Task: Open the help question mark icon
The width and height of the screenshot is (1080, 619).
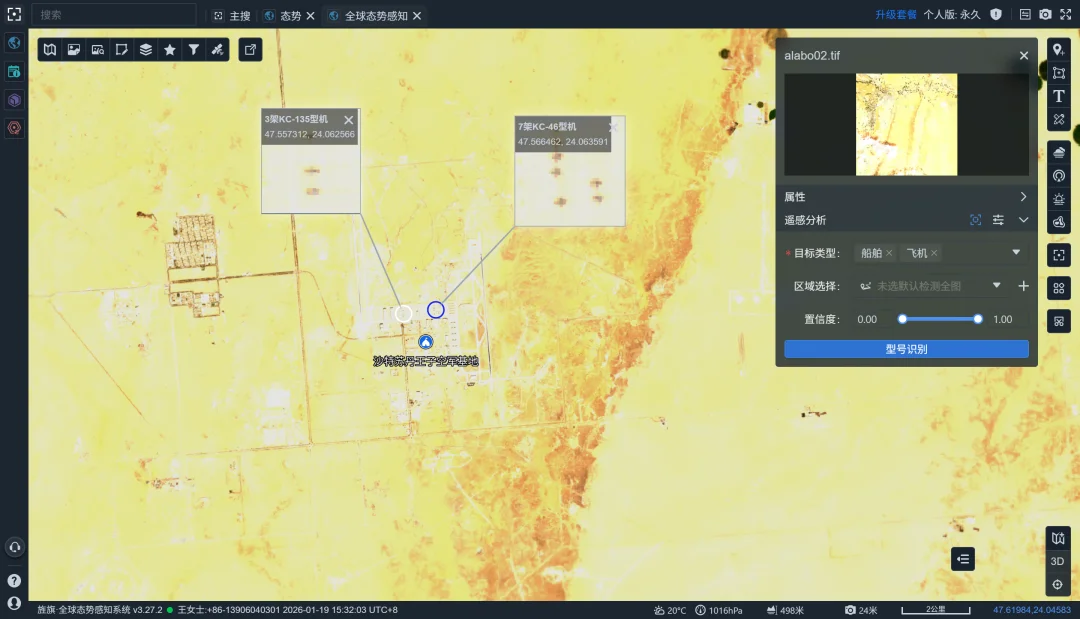Action: (14, 580)
